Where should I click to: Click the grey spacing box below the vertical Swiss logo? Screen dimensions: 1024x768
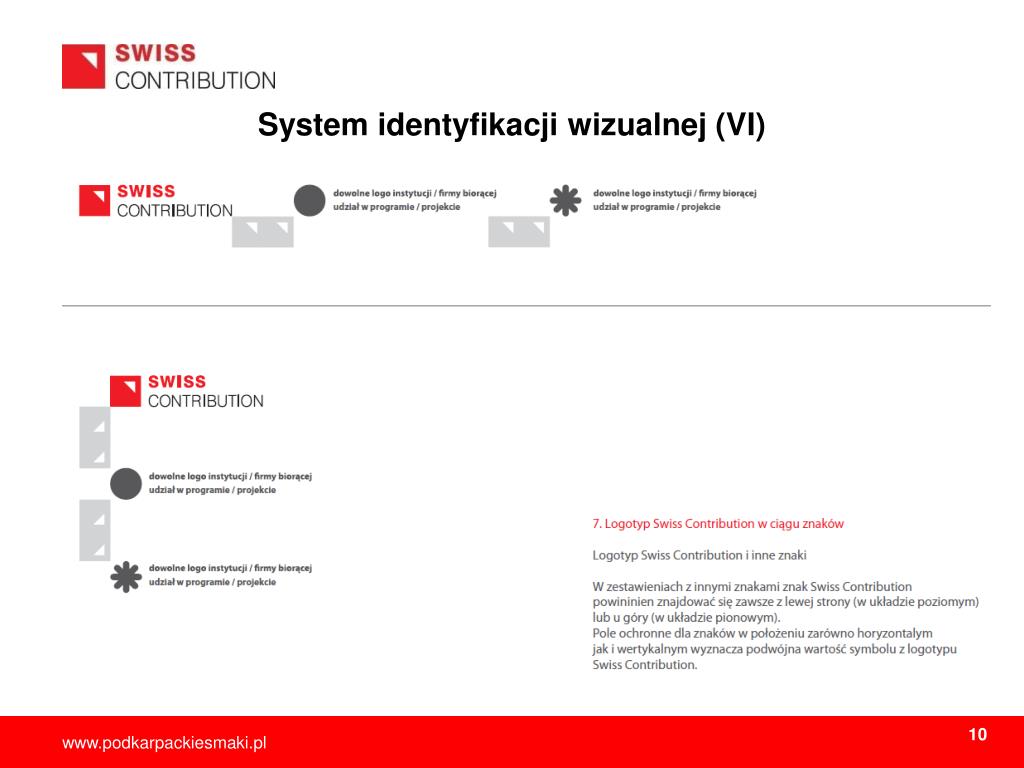[x=95, y=438]
